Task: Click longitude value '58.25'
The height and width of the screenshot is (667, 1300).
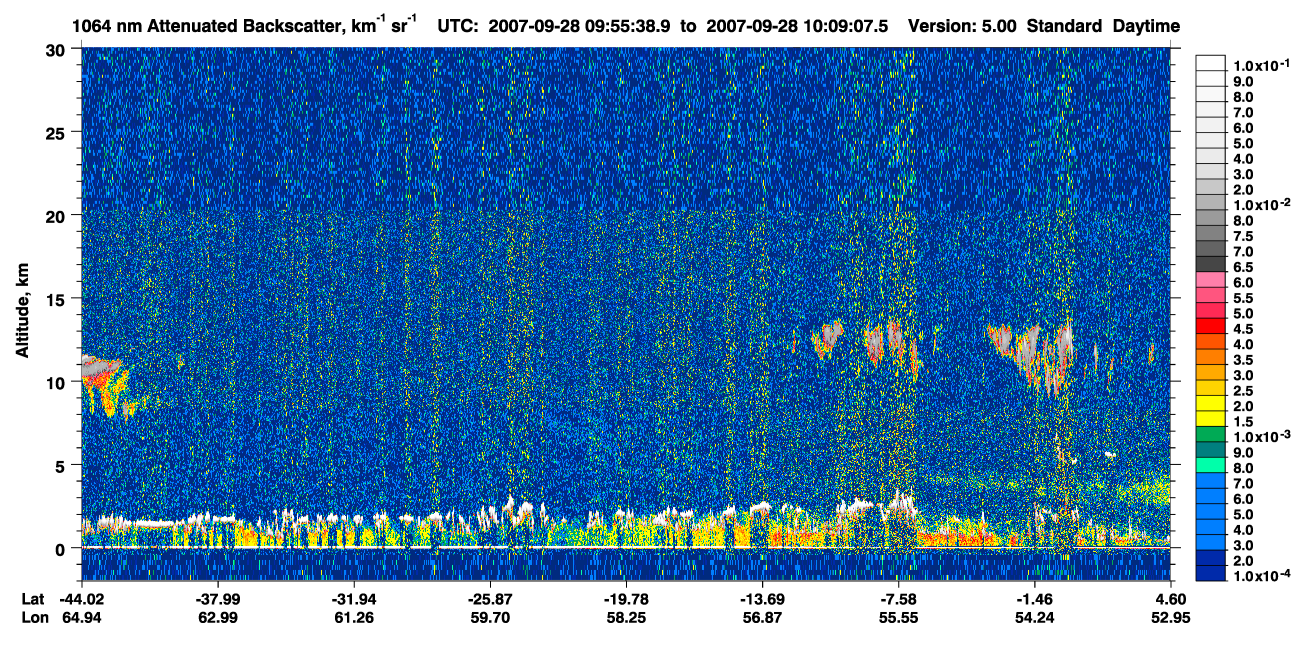Action: (626, 617)
